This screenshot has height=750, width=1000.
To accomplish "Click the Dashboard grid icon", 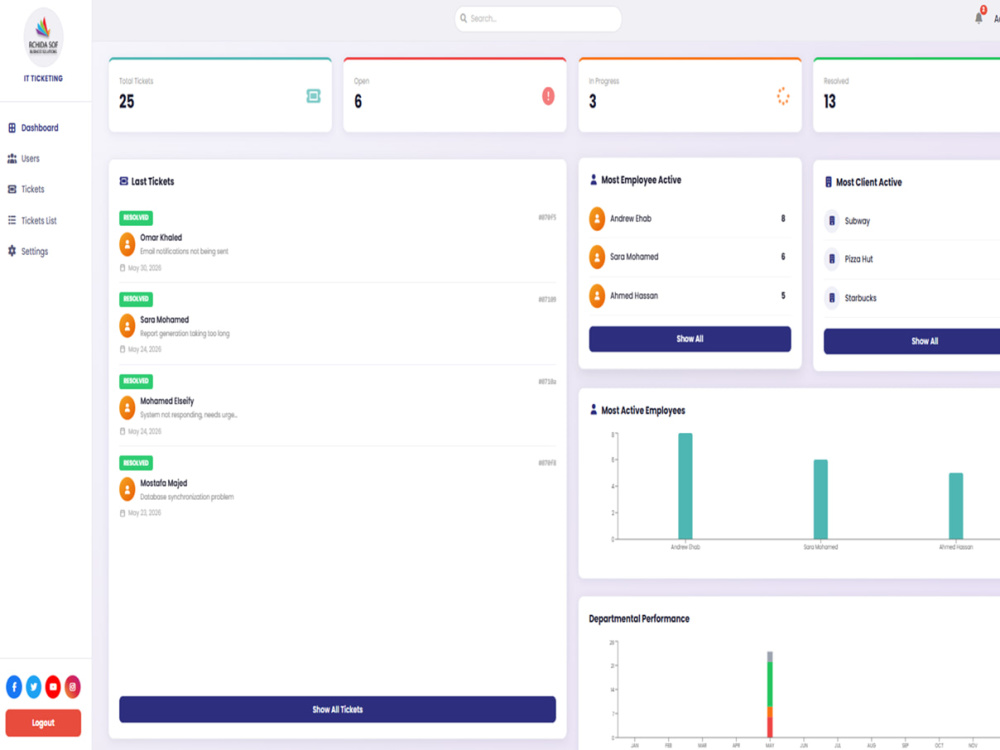I will point(11,128).
